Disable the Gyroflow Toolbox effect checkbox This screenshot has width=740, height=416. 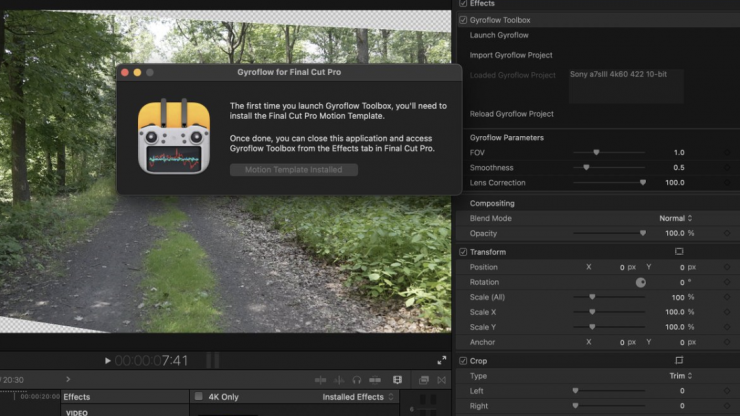point(463,20)
